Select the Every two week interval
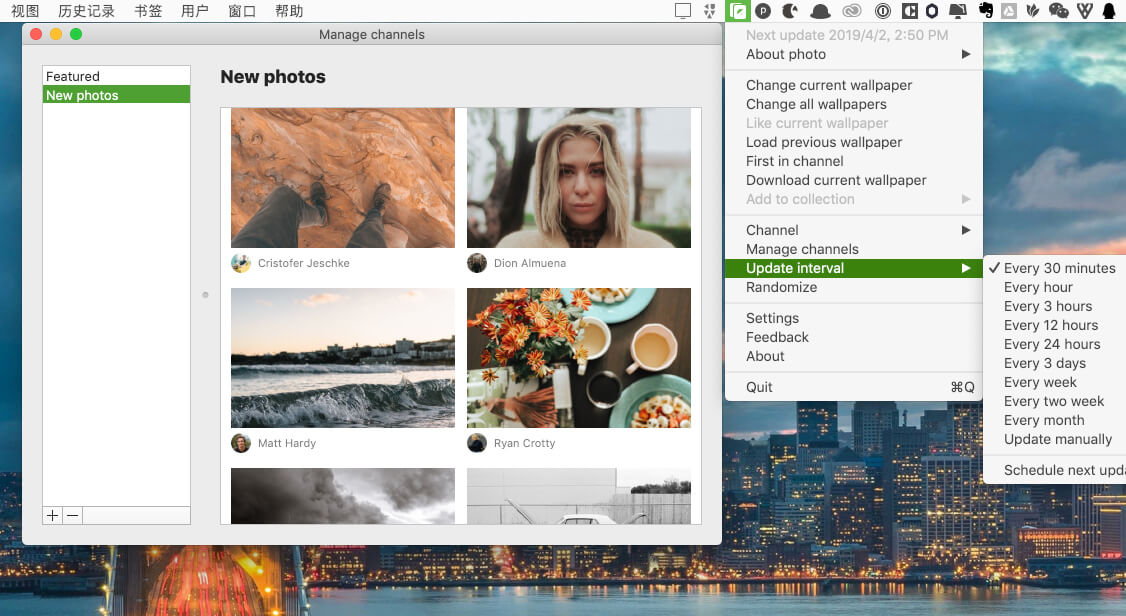Image resolution: width=1126 pixels, height=616 pixels. coord(1054,401)
